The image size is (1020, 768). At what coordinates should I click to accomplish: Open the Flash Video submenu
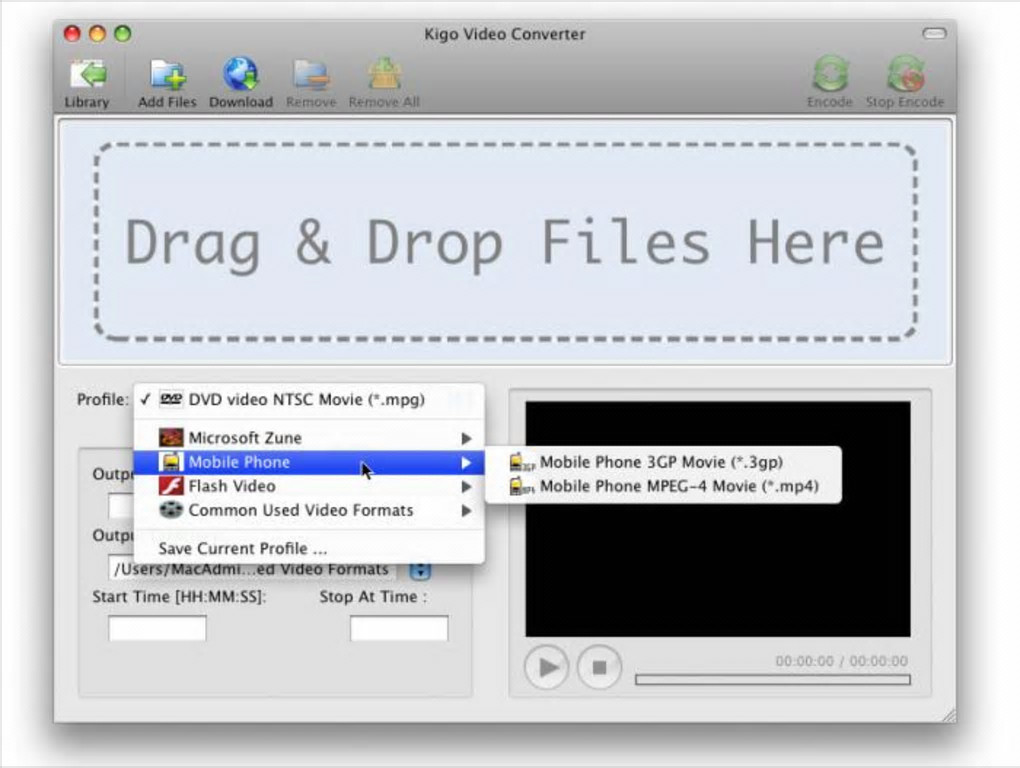point(309,486)
